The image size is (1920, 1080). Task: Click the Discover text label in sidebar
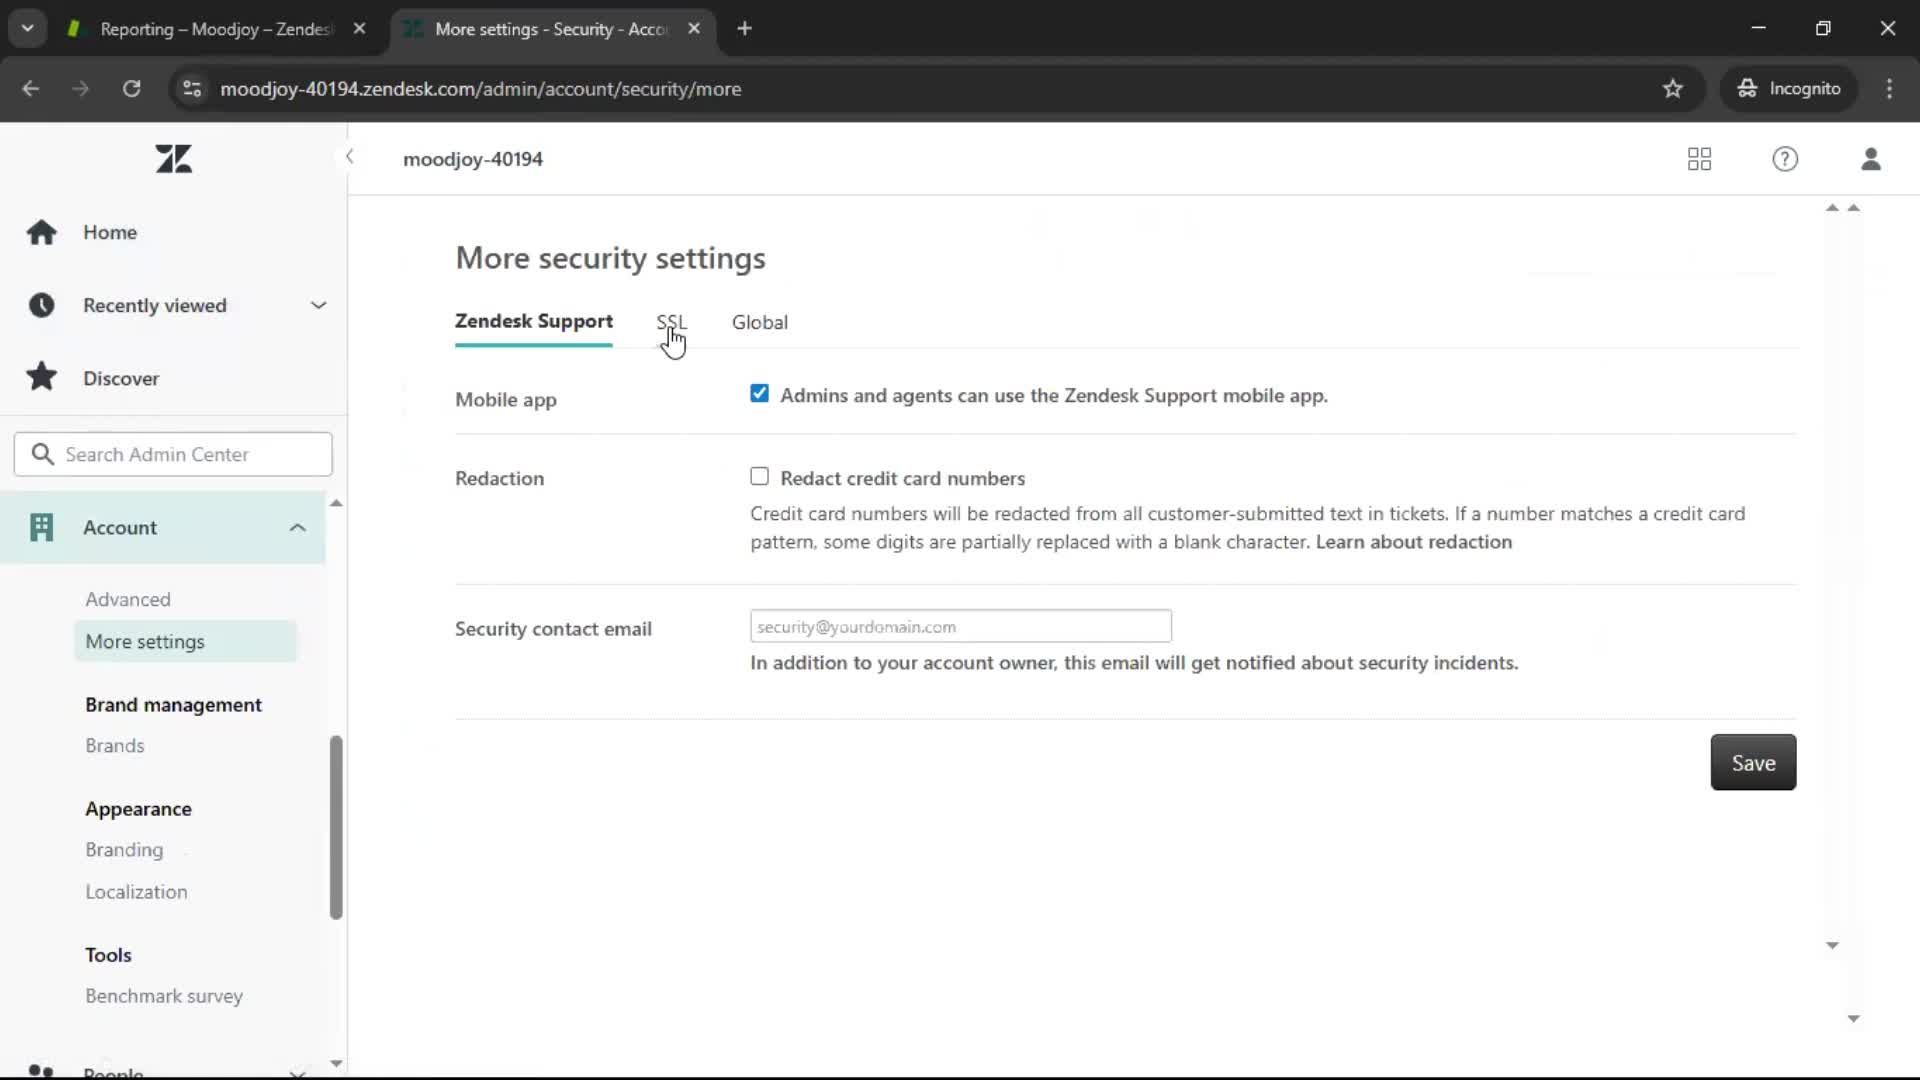[121, 378]
